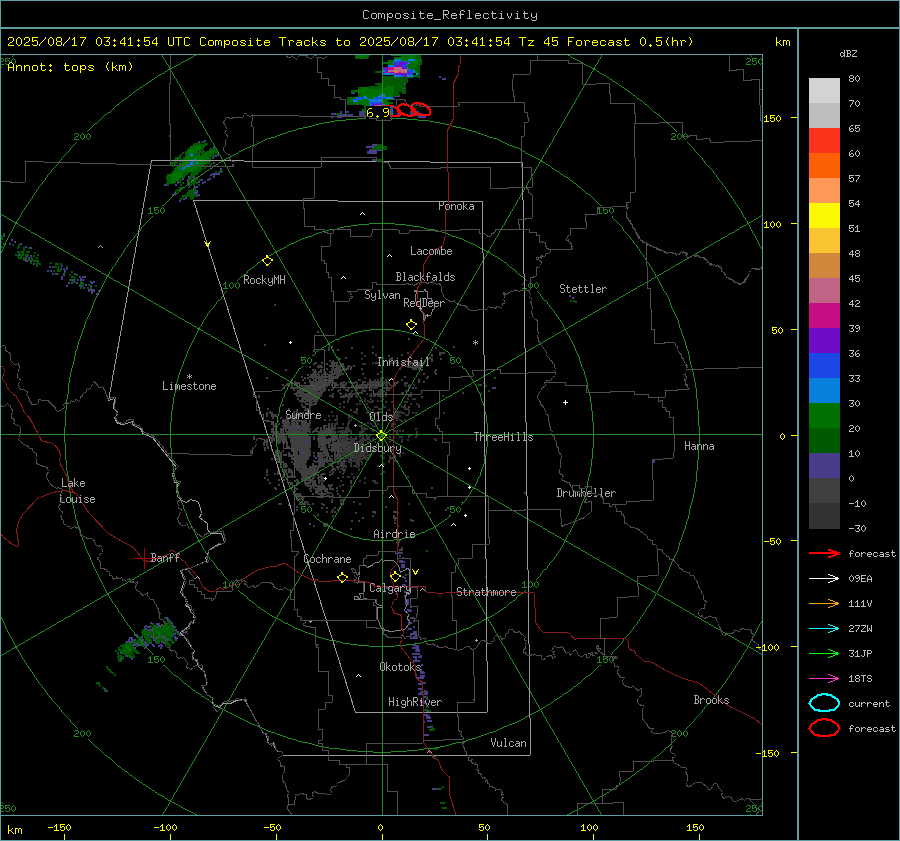Click the white 09EA arrow in legend

[x=824, y=579]
